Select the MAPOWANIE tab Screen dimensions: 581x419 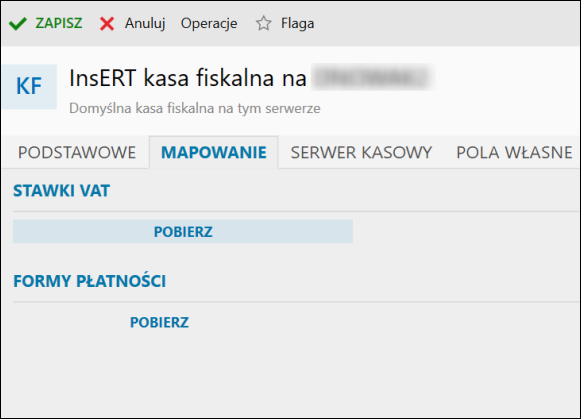coord(214,153)
